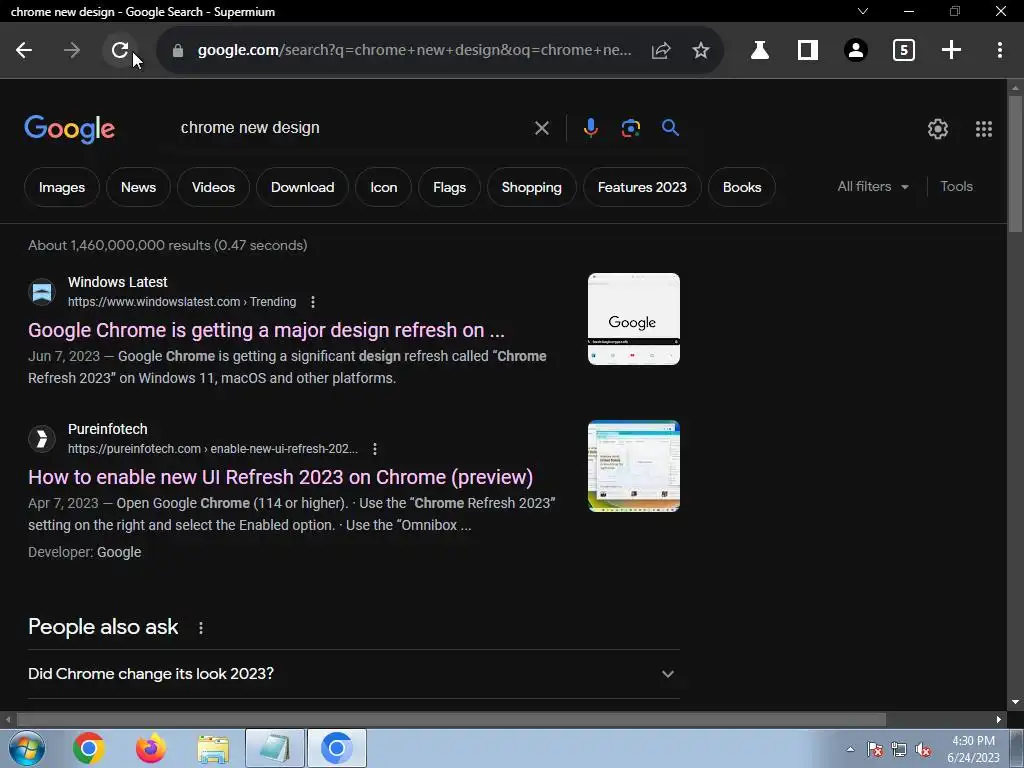
Task: Open the Pureinfotech source link
Action: click(212, 449)
